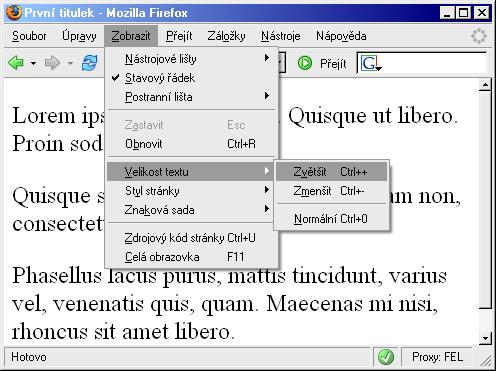Expand the Znaková sada submenu

click(191, 210)
